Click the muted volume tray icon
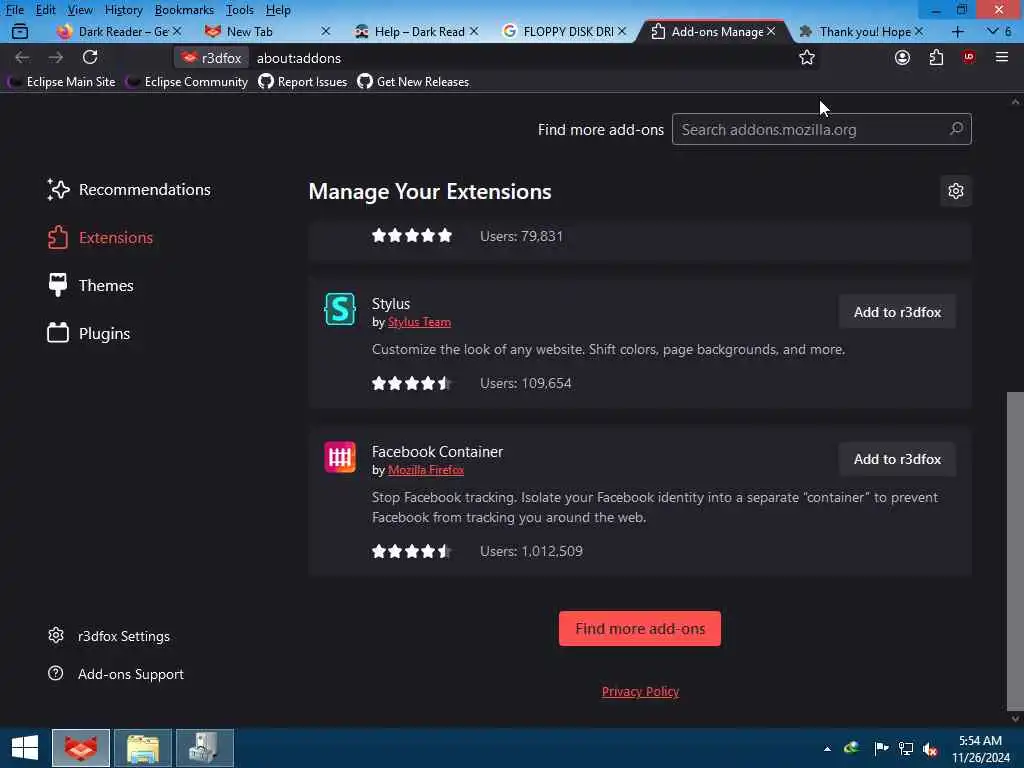The height and width of the screenshot is (768, 1024). click(x=931, y=748)
